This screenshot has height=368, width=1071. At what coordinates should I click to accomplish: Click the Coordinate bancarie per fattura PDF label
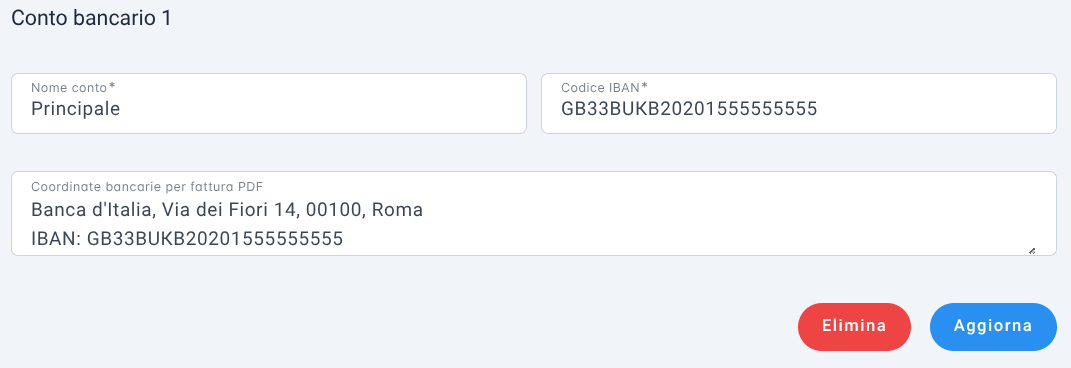pyautogui.click(x=148, y=186)
